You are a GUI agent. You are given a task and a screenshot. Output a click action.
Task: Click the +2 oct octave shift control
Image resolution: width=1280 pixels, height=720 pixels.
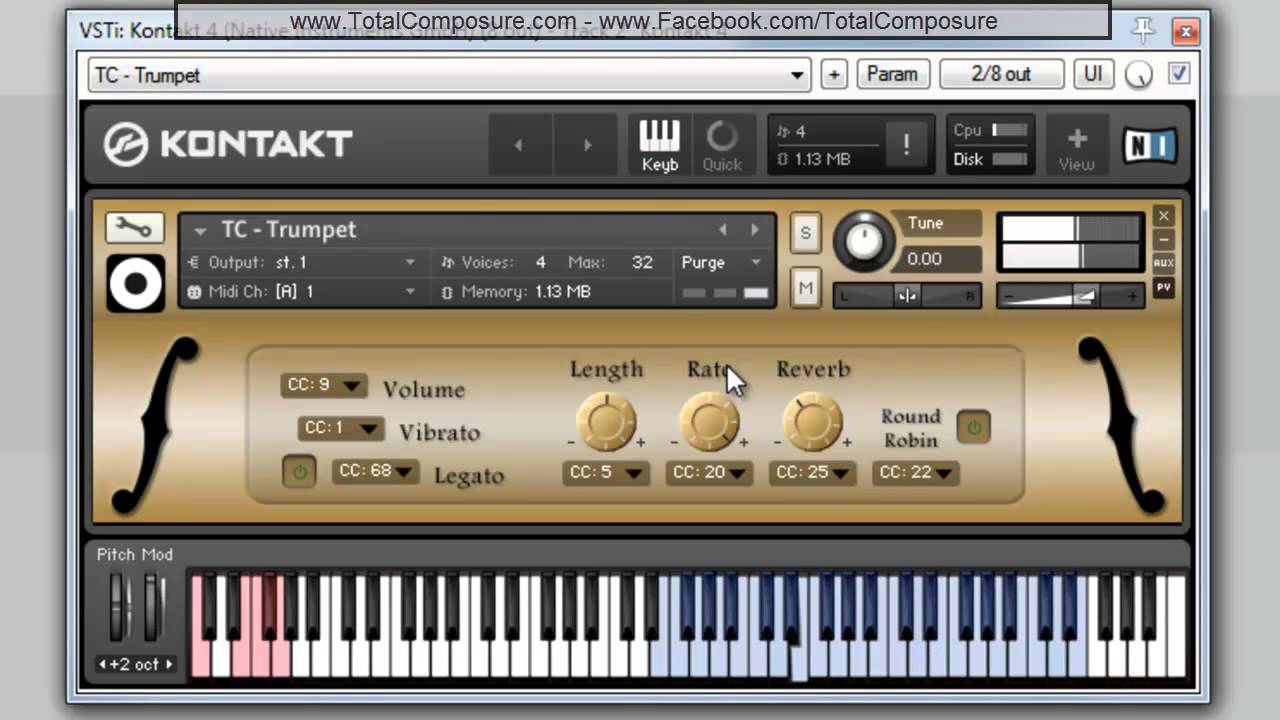(135, 663)
